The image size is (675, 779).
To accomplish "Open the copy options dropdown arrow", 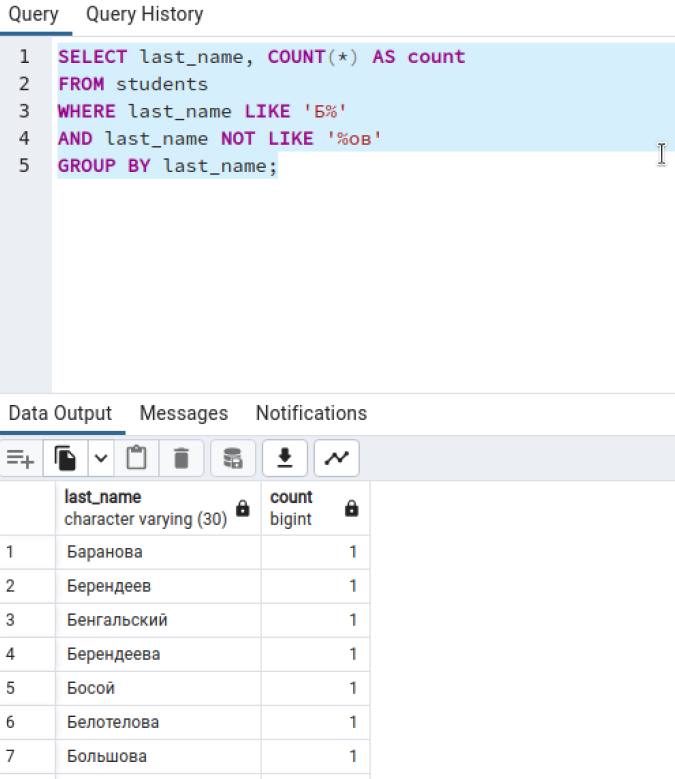I will coord(101,458).
